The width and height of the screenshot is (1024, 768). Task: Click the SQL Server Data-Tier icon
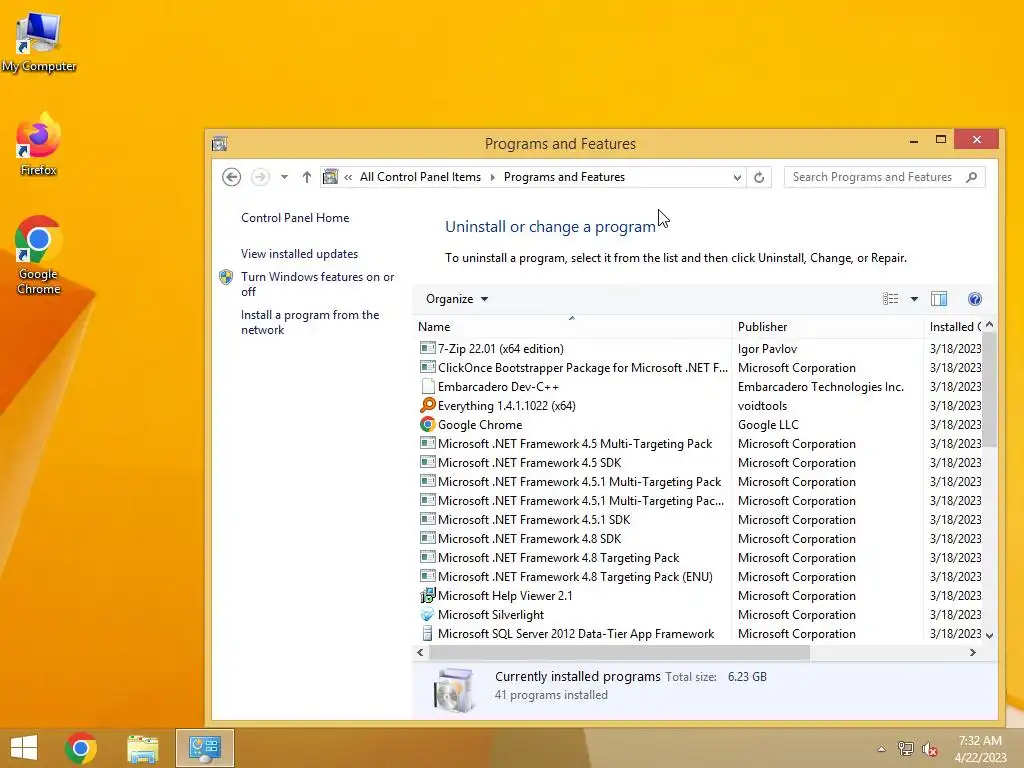427,633
